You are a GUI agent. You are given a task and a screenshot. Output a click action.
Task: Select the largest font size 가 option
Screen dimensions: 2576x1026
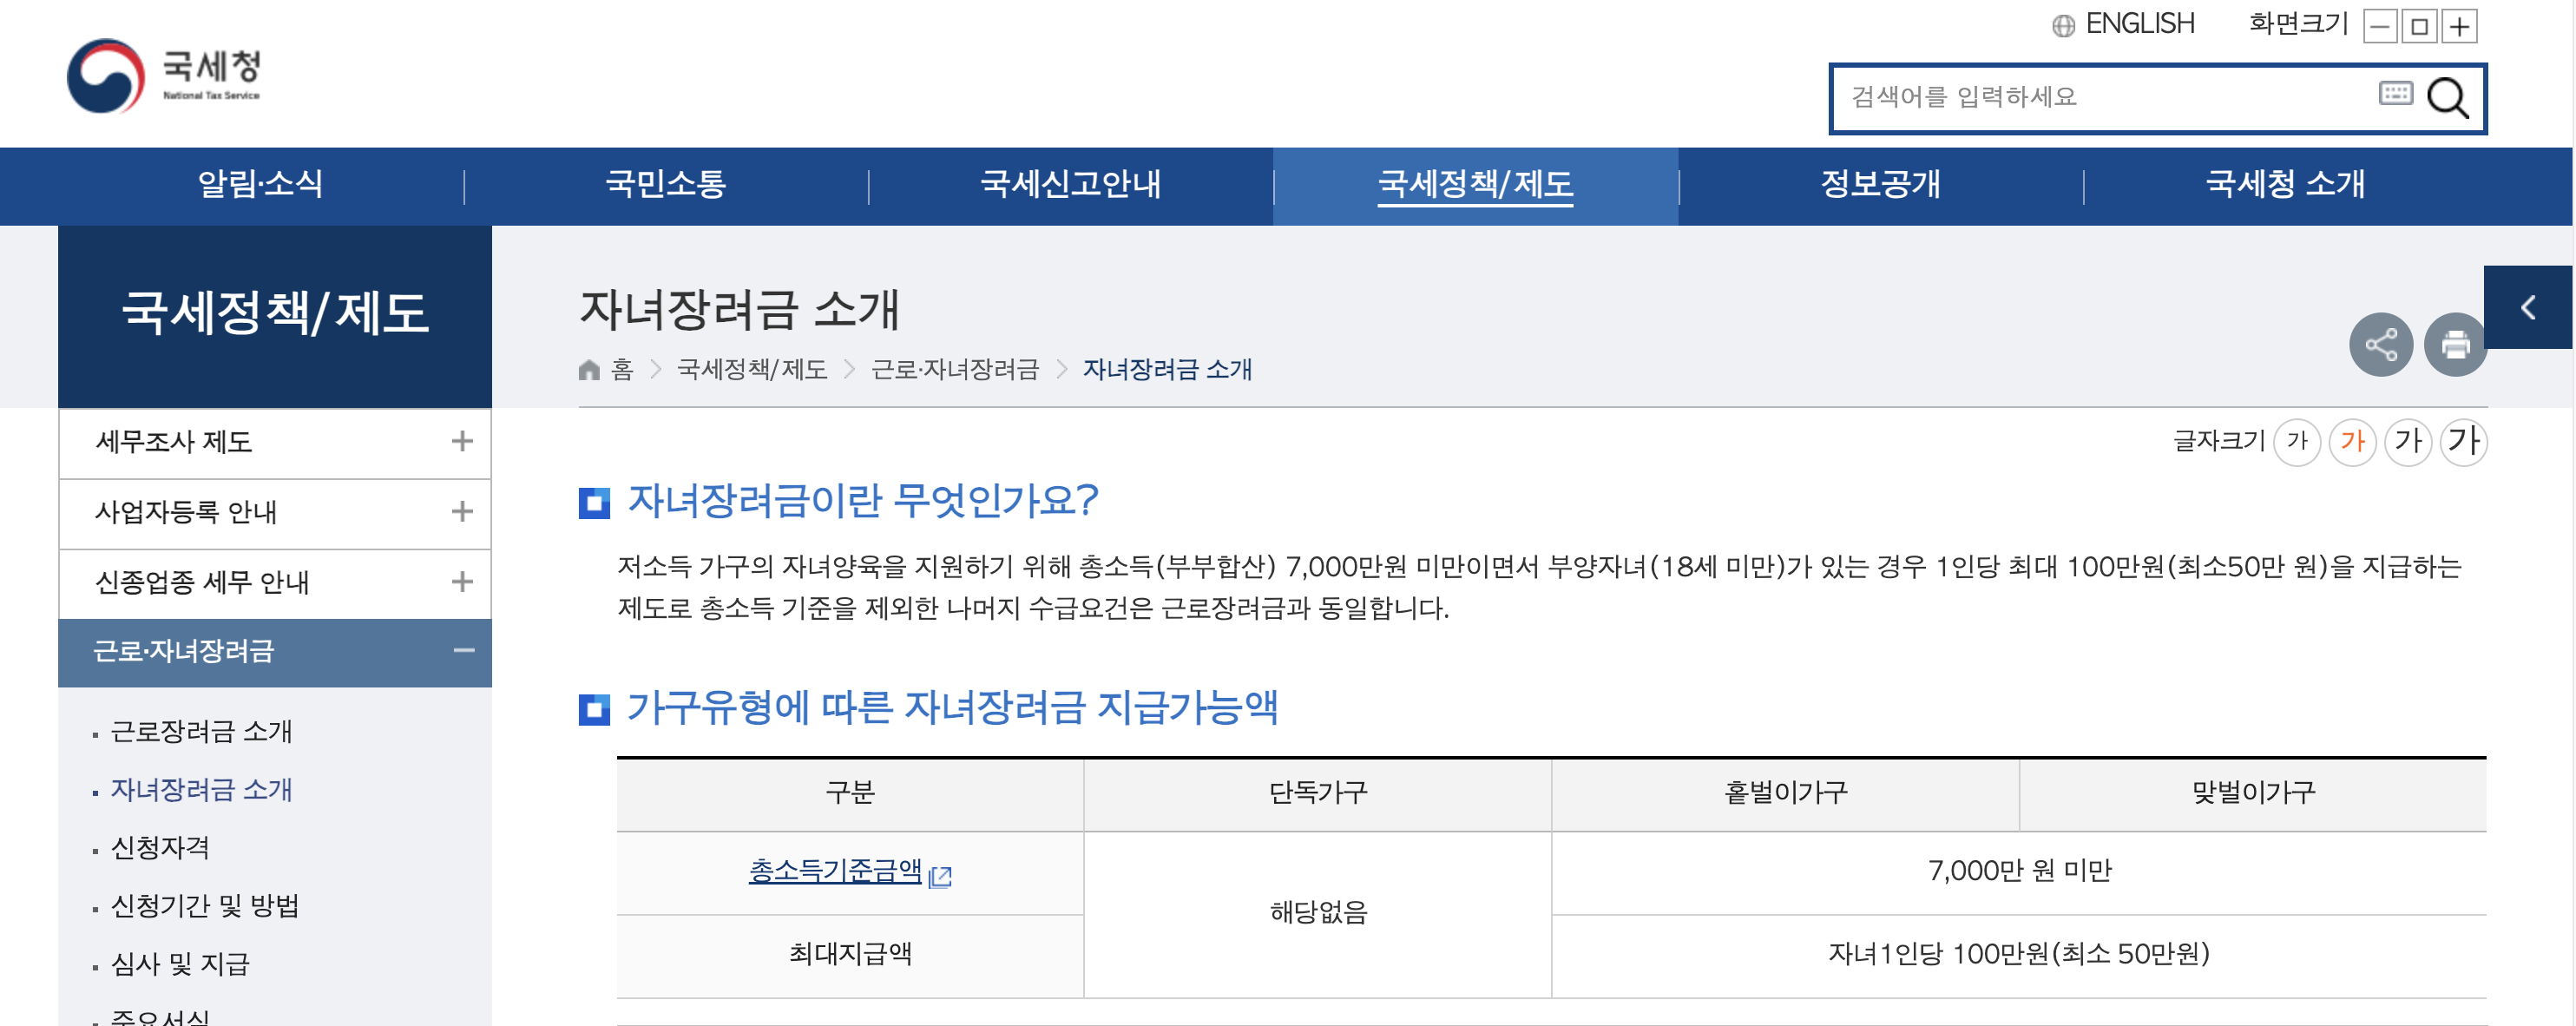(x=2463, y=441)
